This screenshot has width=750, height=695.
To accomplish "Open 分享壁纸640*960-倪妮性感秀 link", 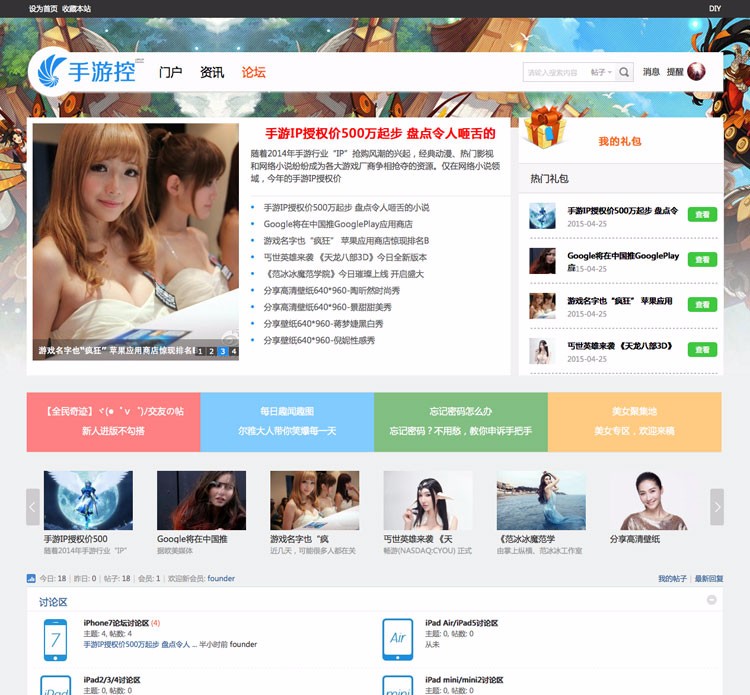I will (319, 340).
